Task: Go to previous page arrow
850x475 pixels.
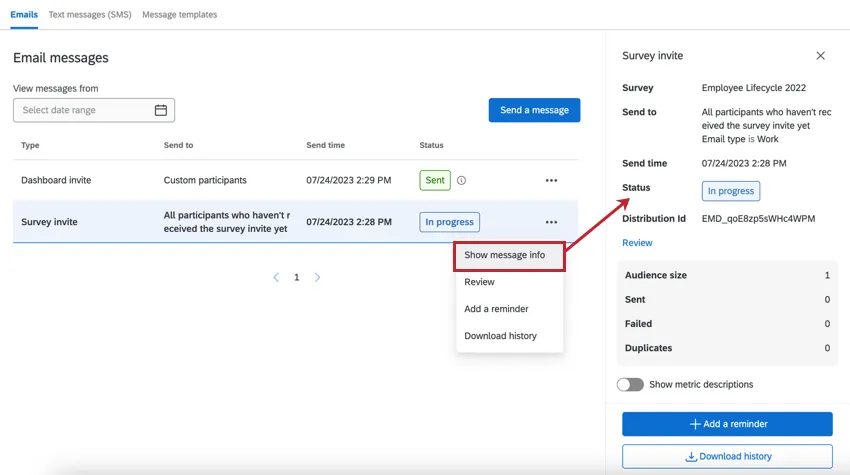Action: 276,277
